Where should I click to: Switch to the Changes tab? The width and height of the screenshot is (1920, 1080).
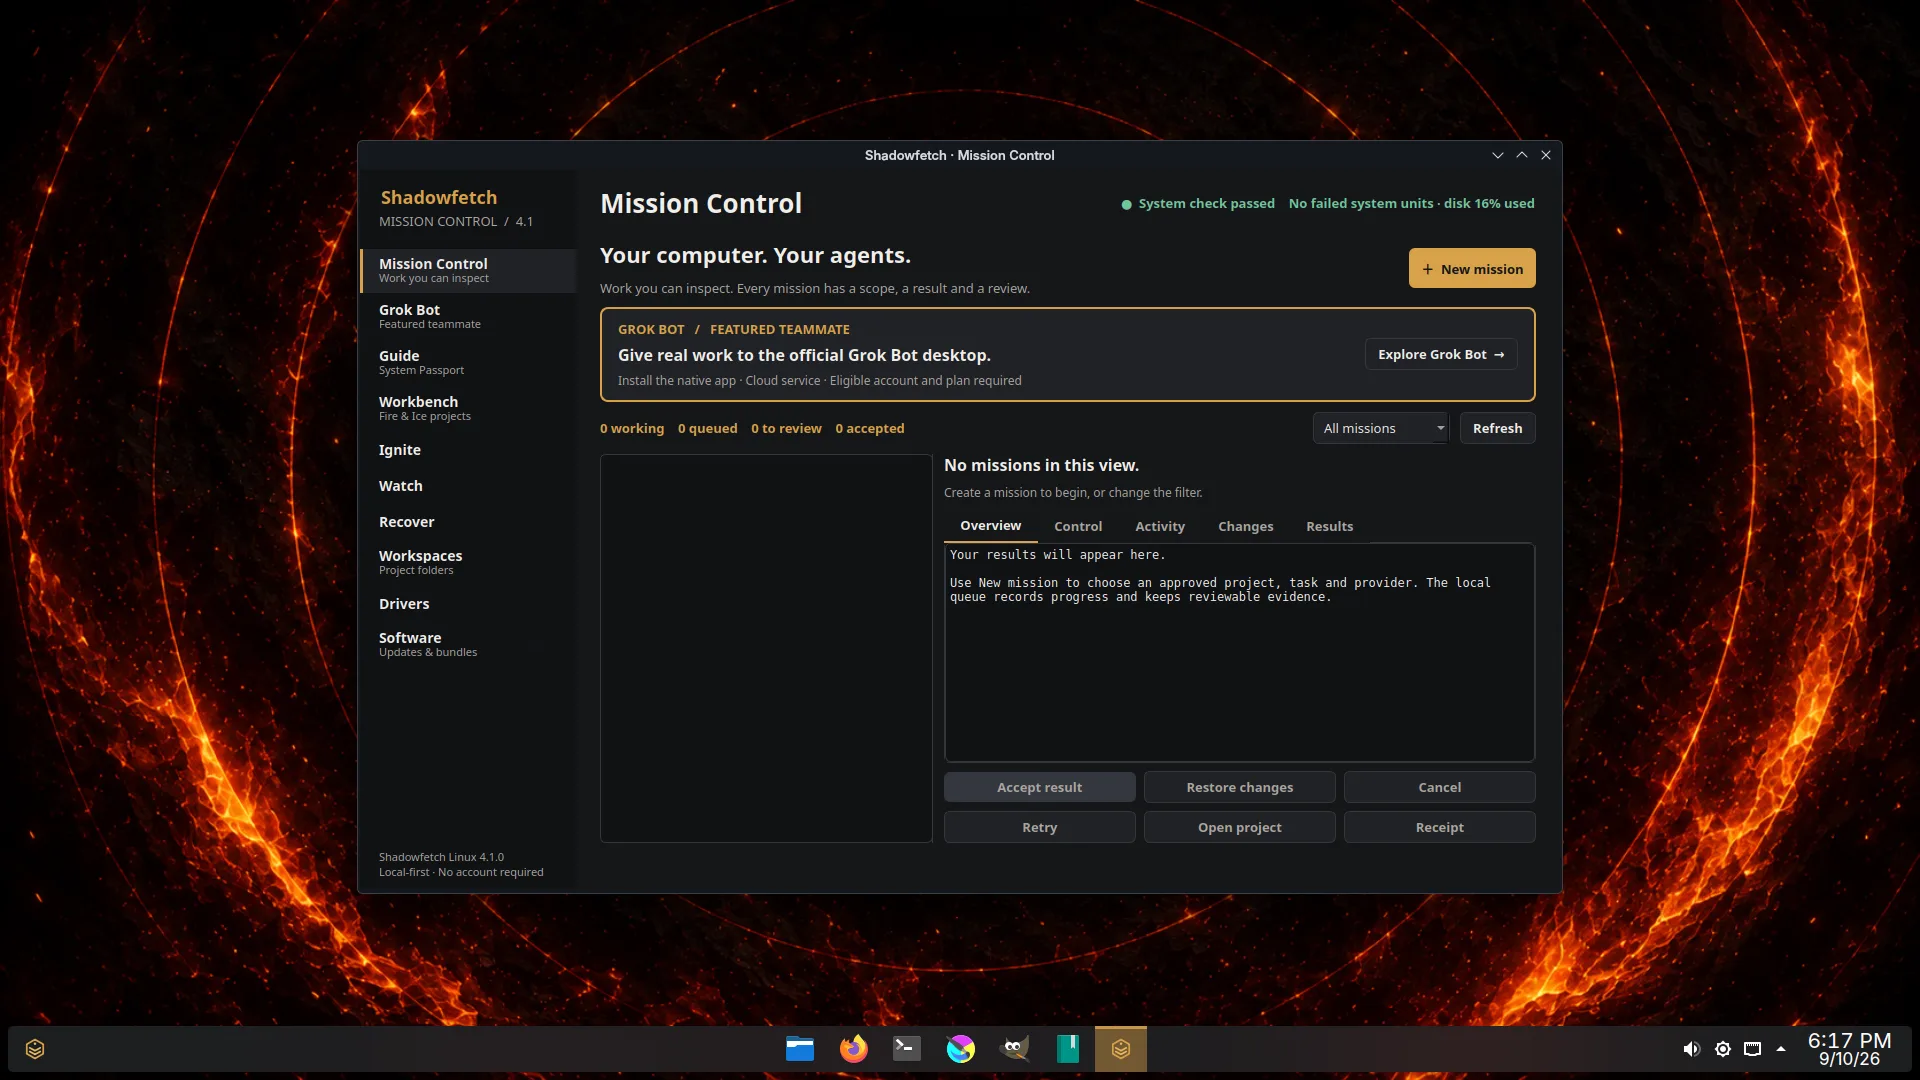pos(1245,526)
